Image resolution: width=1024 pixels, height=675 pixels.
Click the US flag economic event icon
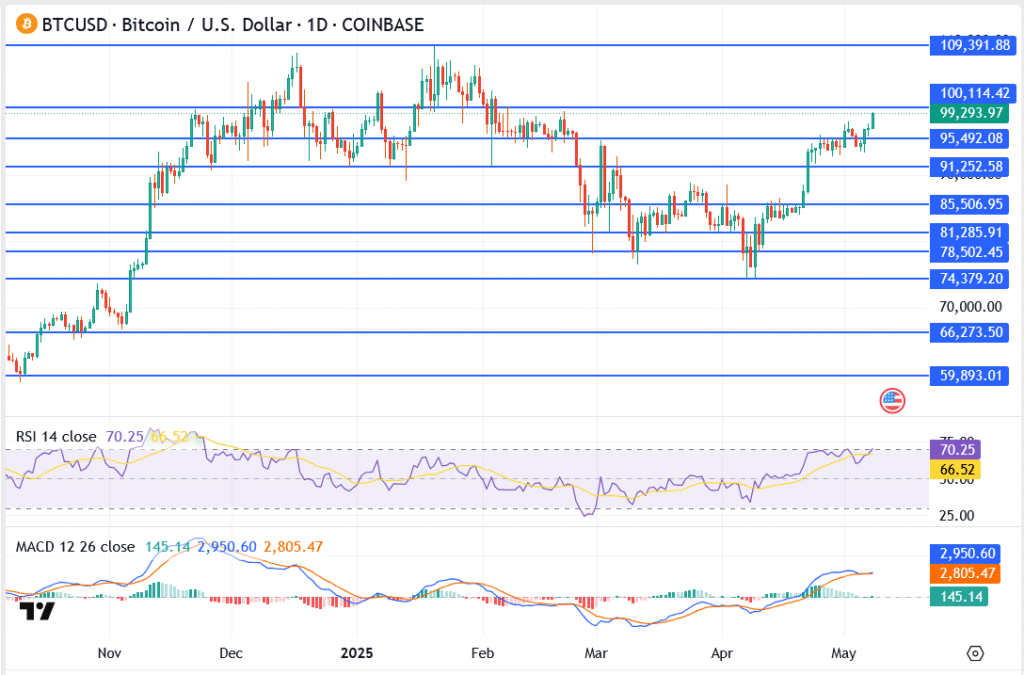(x=892, y=401)
